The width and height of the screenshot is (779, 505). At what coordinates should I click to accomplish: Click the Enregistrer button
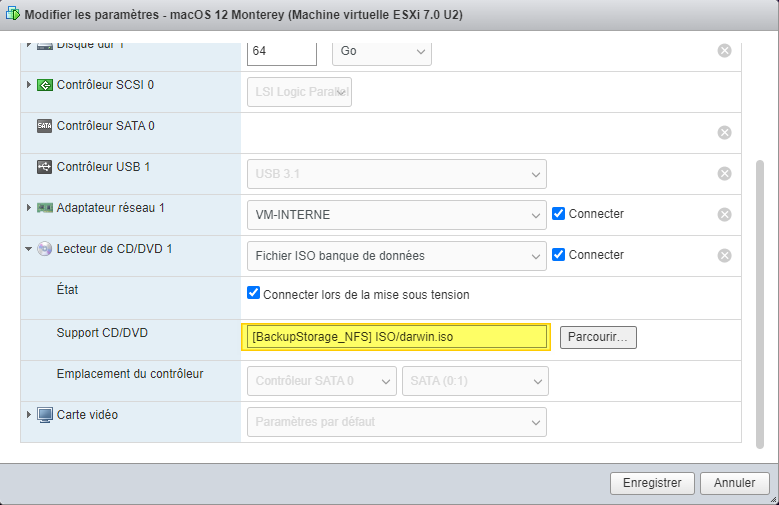point(652,483)
